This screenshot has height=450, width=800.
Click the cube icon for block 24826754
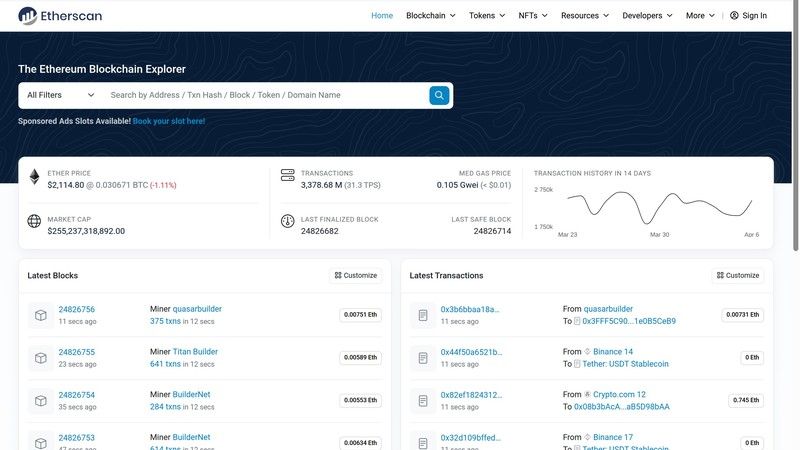[x=41, y=401]
